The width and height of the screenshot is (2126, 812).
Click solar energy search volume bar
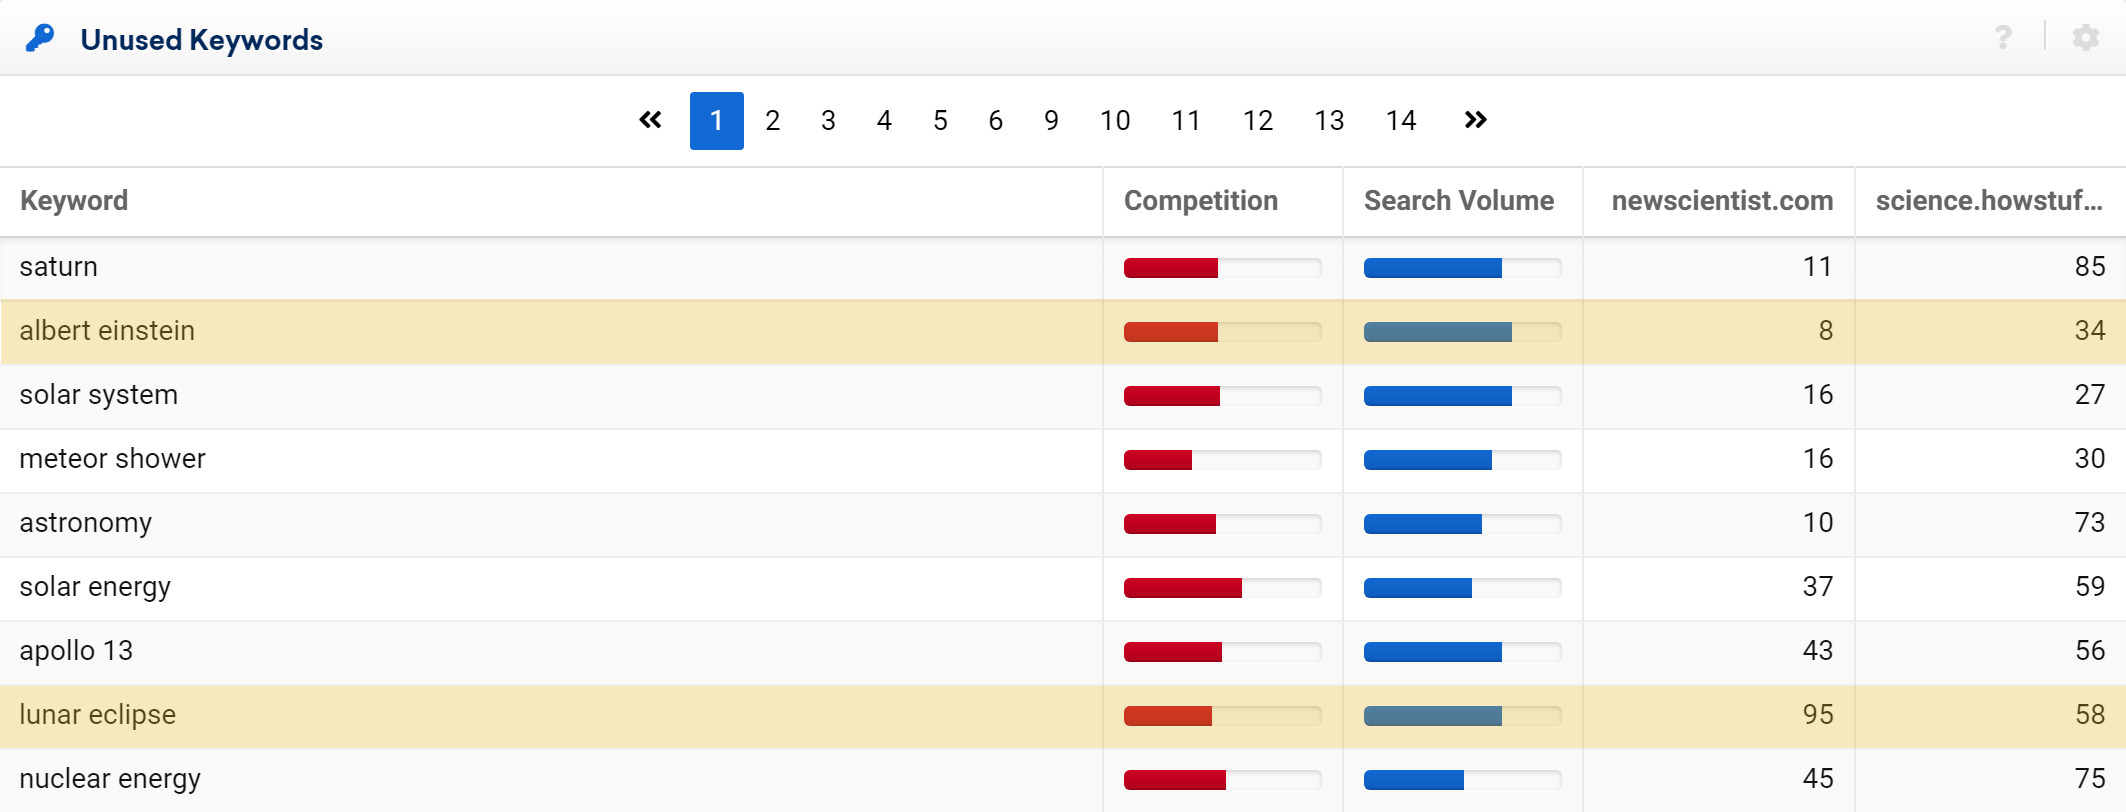1418,588
